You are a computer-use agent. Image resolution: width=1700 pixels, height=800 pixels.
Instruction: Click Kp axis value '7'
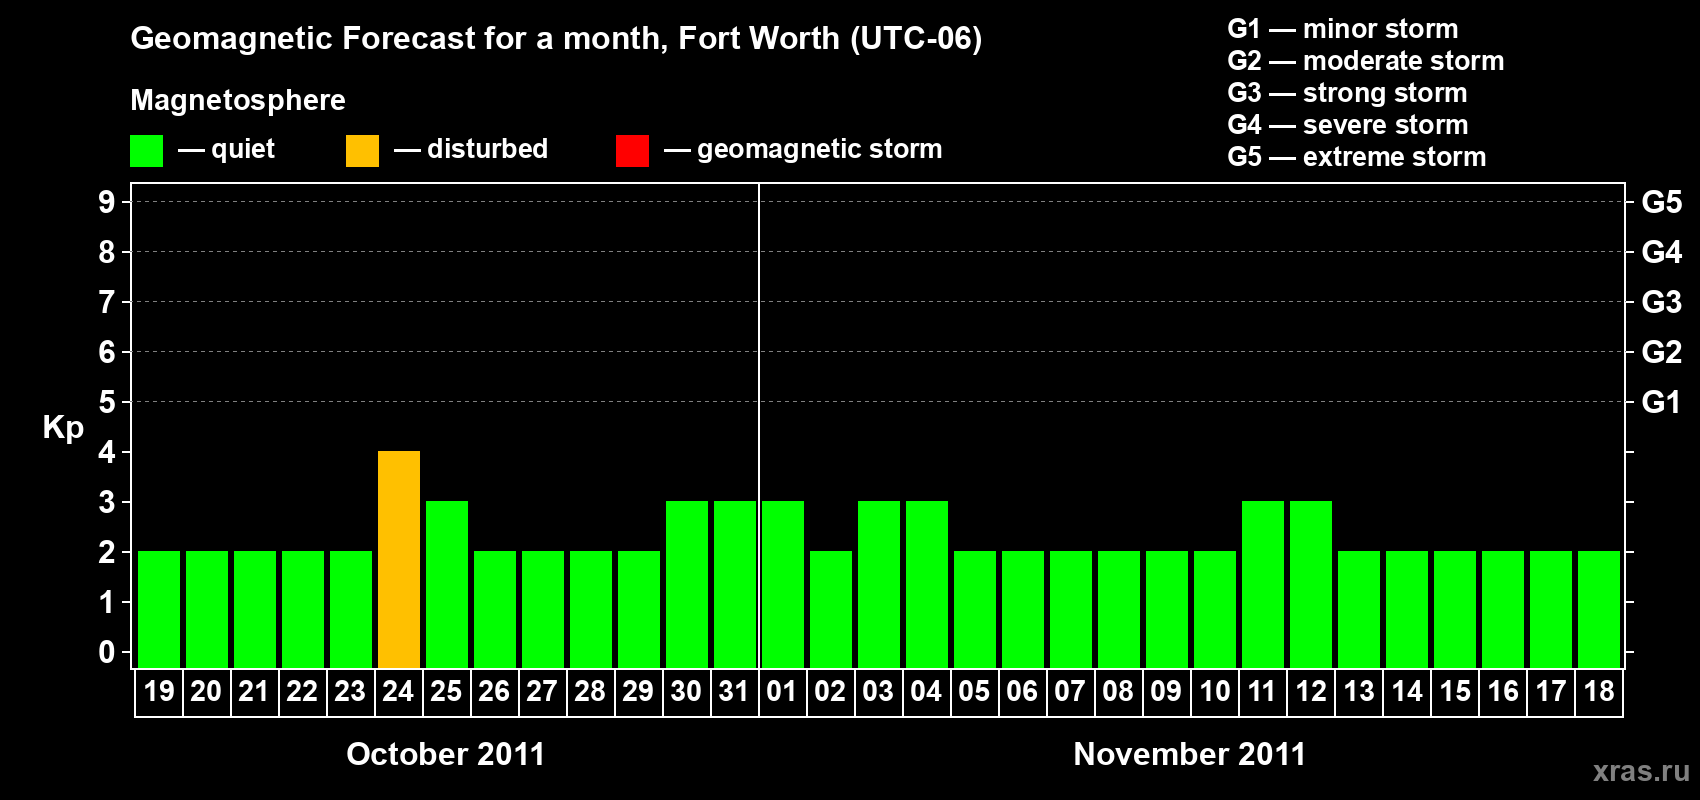(107, 302)
